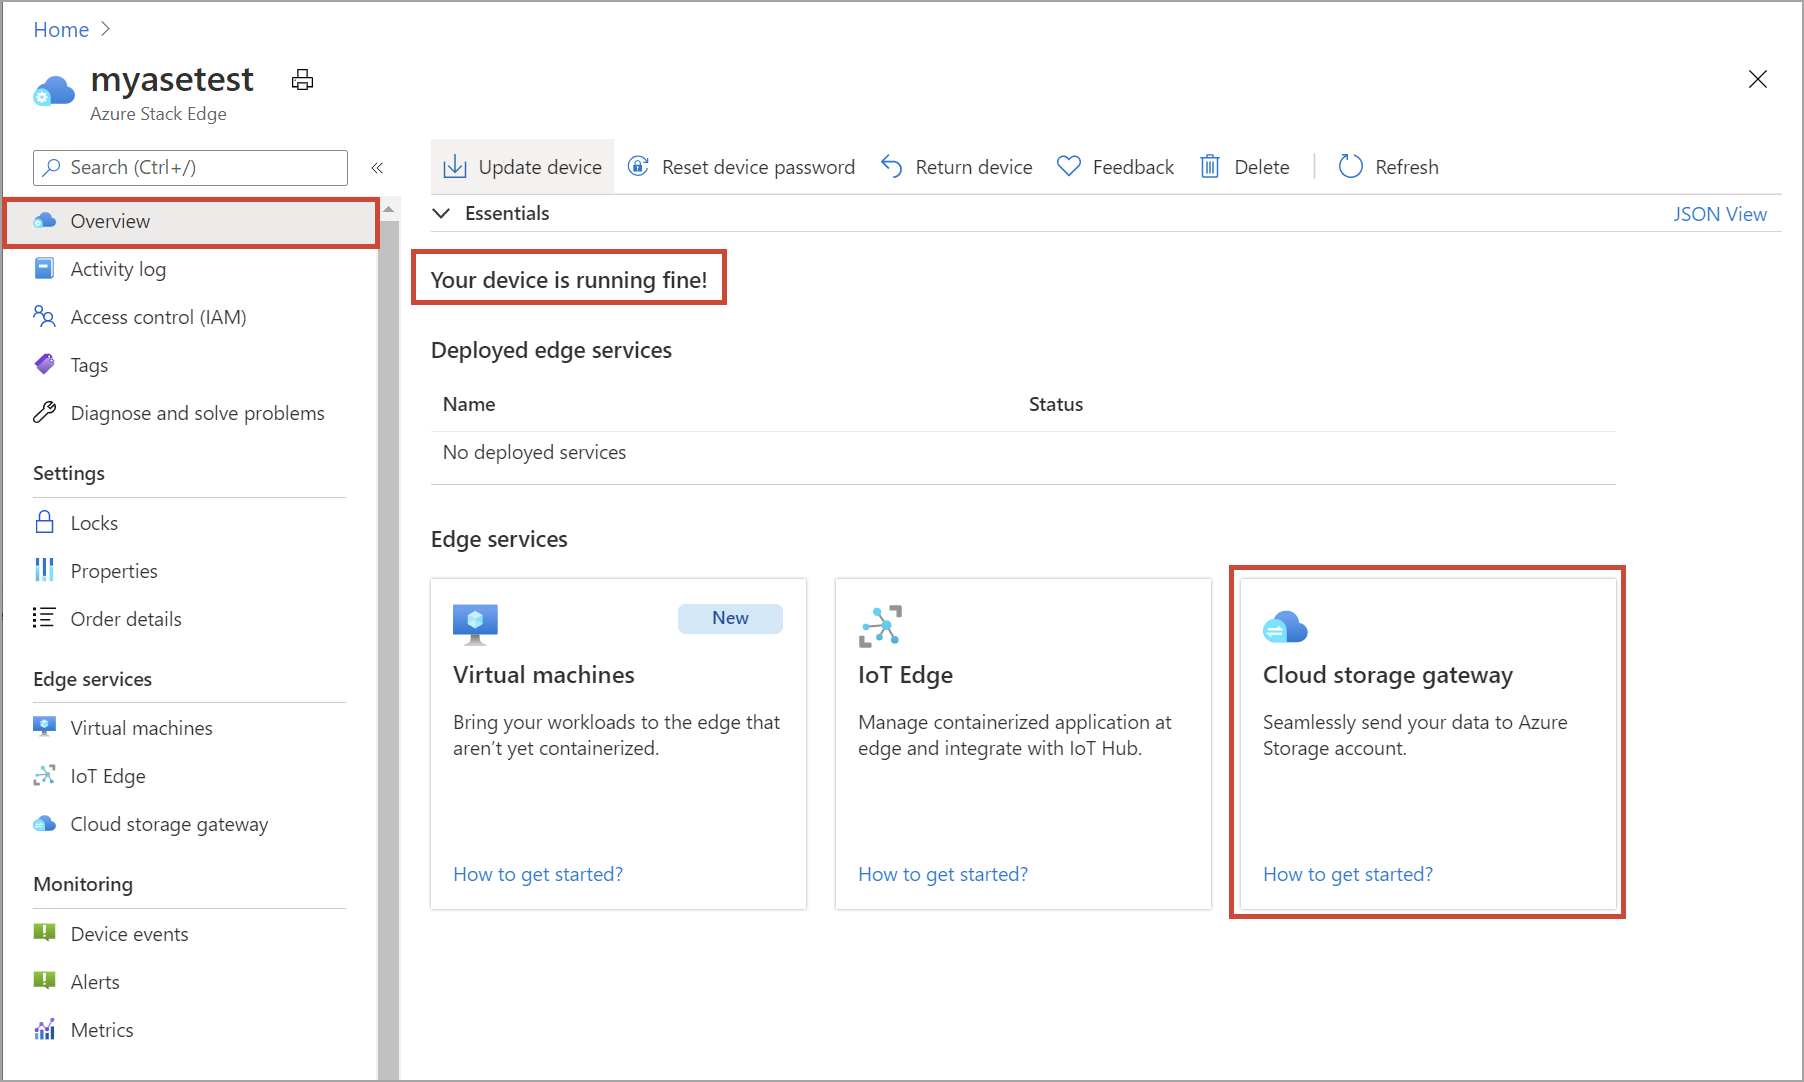Image resolution: width=1804 pixels, height=1082 pixels.
Task: Click the sidebar IoT Edge icon
Action: coord(44,775)
